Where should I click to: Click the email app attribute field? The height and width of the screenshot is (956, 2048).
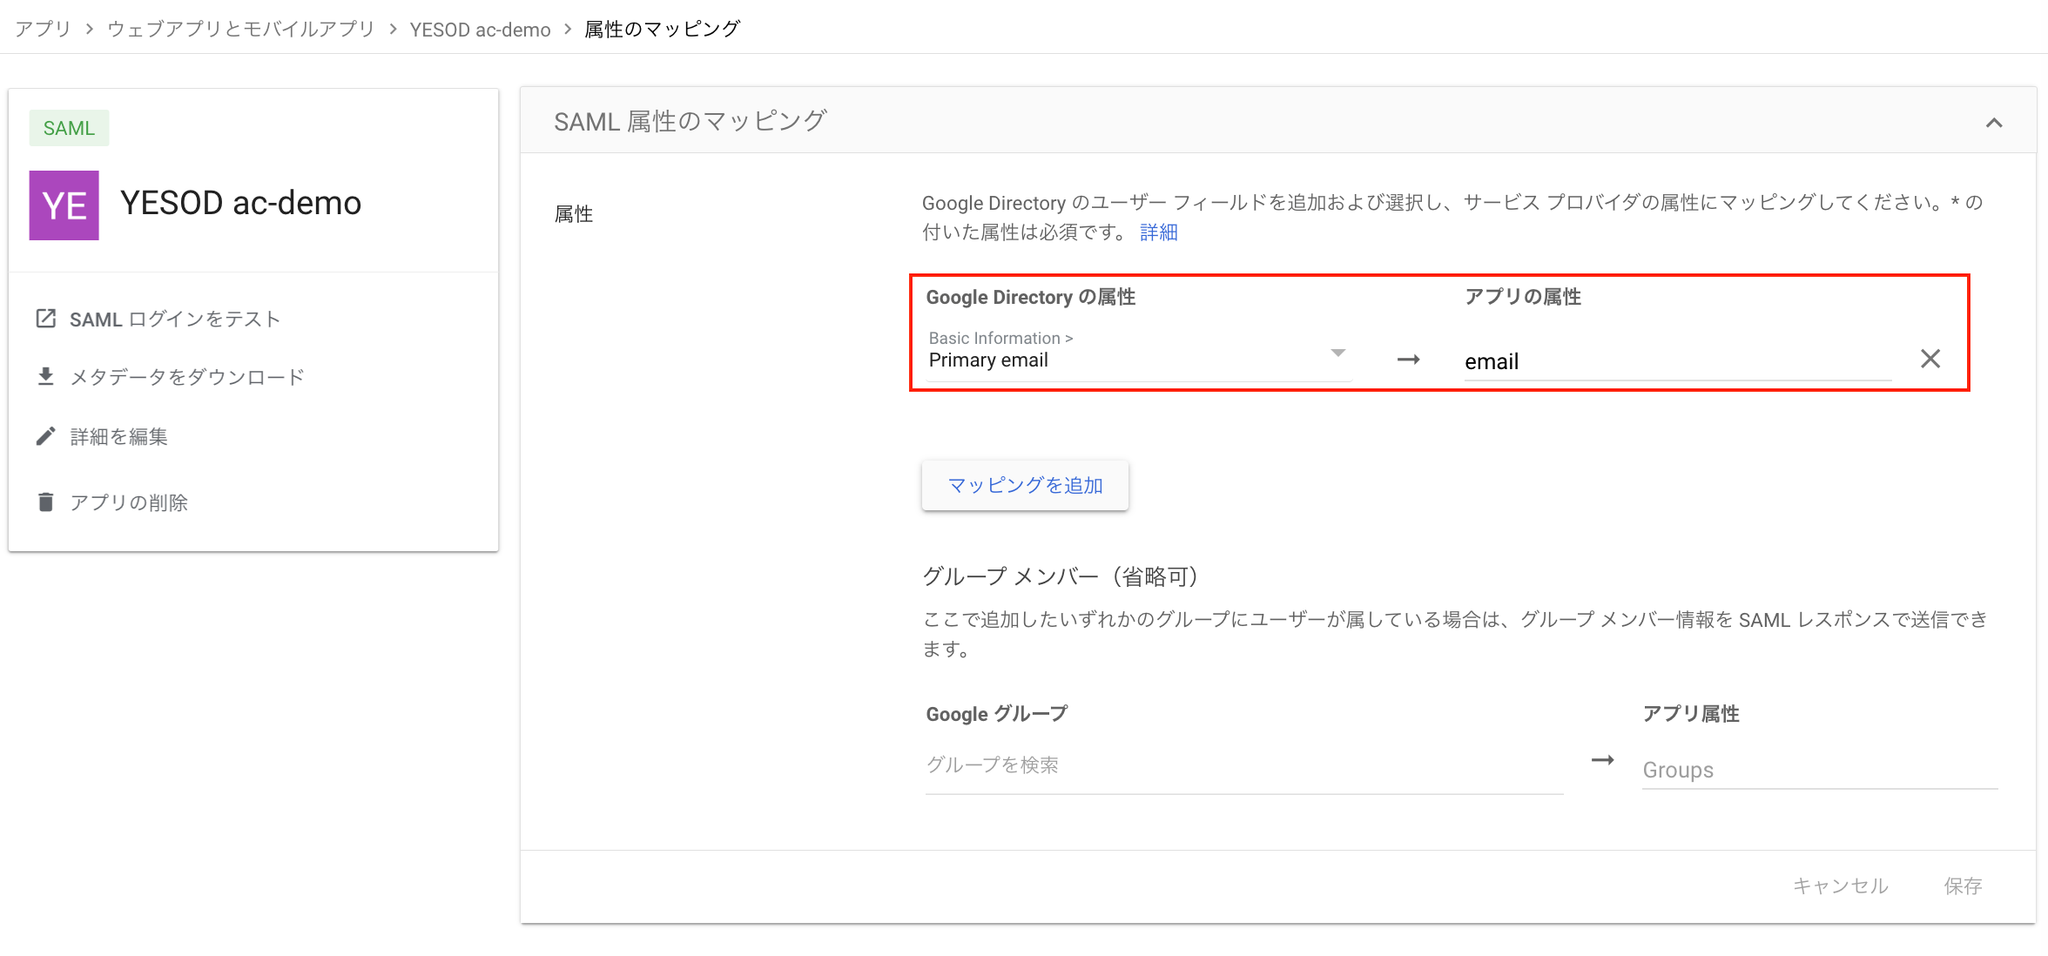1676,361
